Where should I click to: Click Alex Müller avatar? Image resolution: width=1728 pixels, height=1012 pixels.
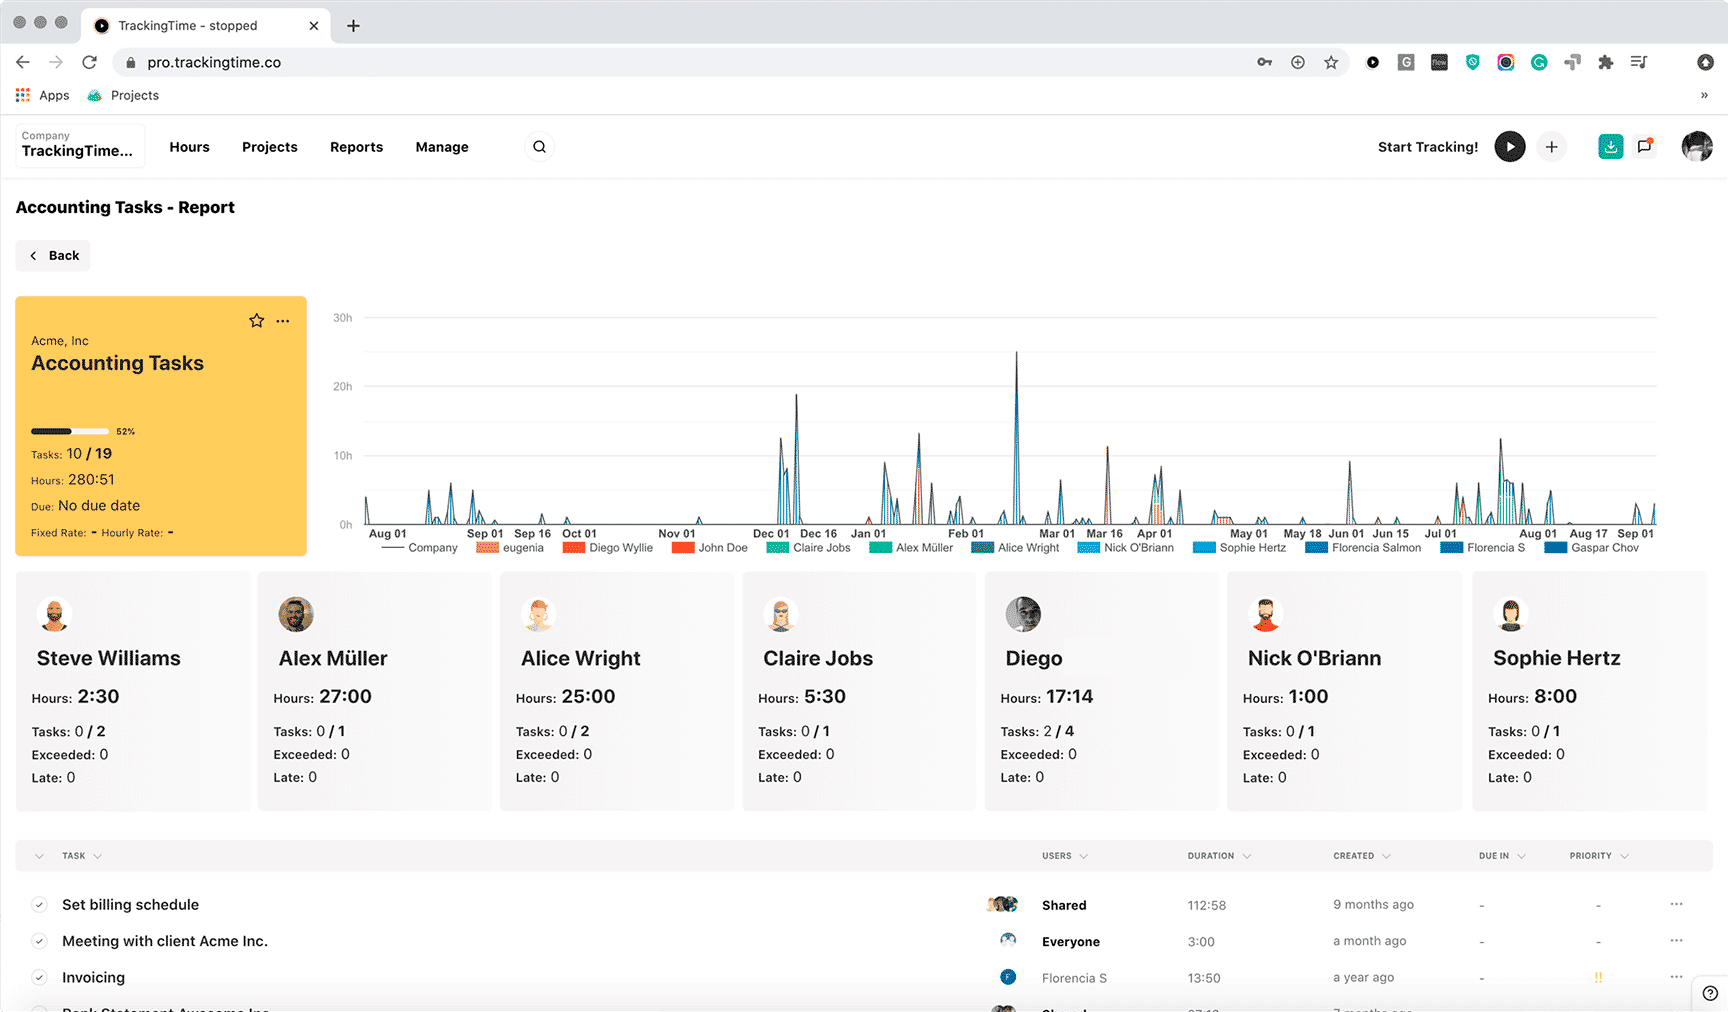[x=296, y=614]
